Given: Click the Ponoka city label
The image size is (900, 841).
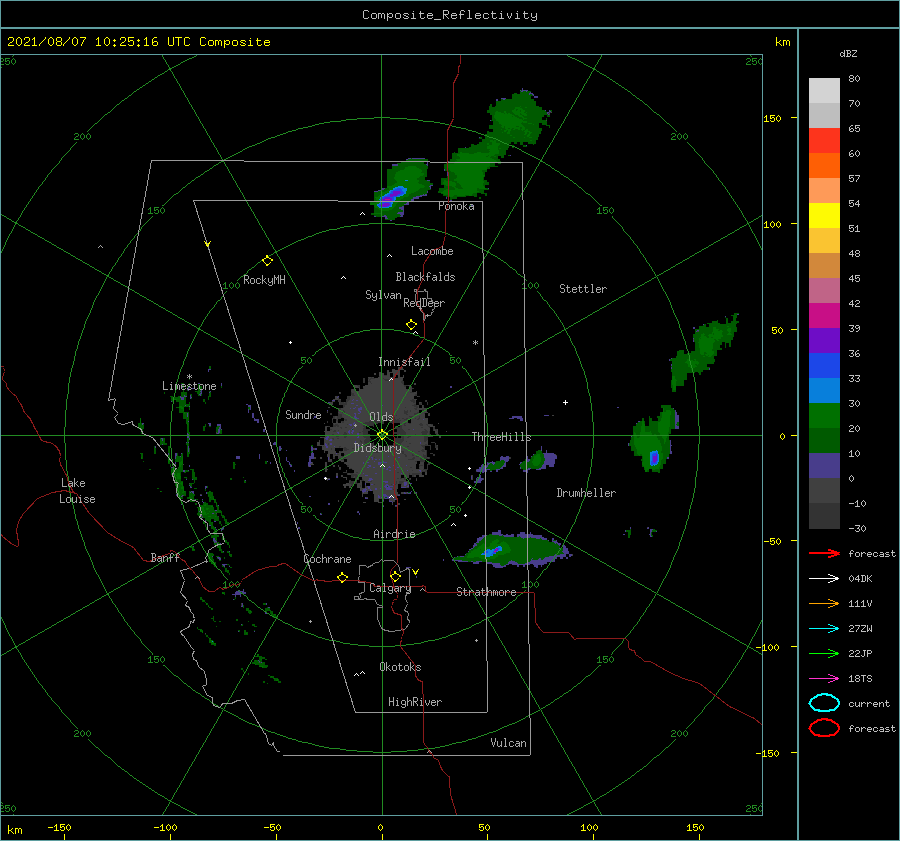Looking at the screenshot, I should click(456, 206).
